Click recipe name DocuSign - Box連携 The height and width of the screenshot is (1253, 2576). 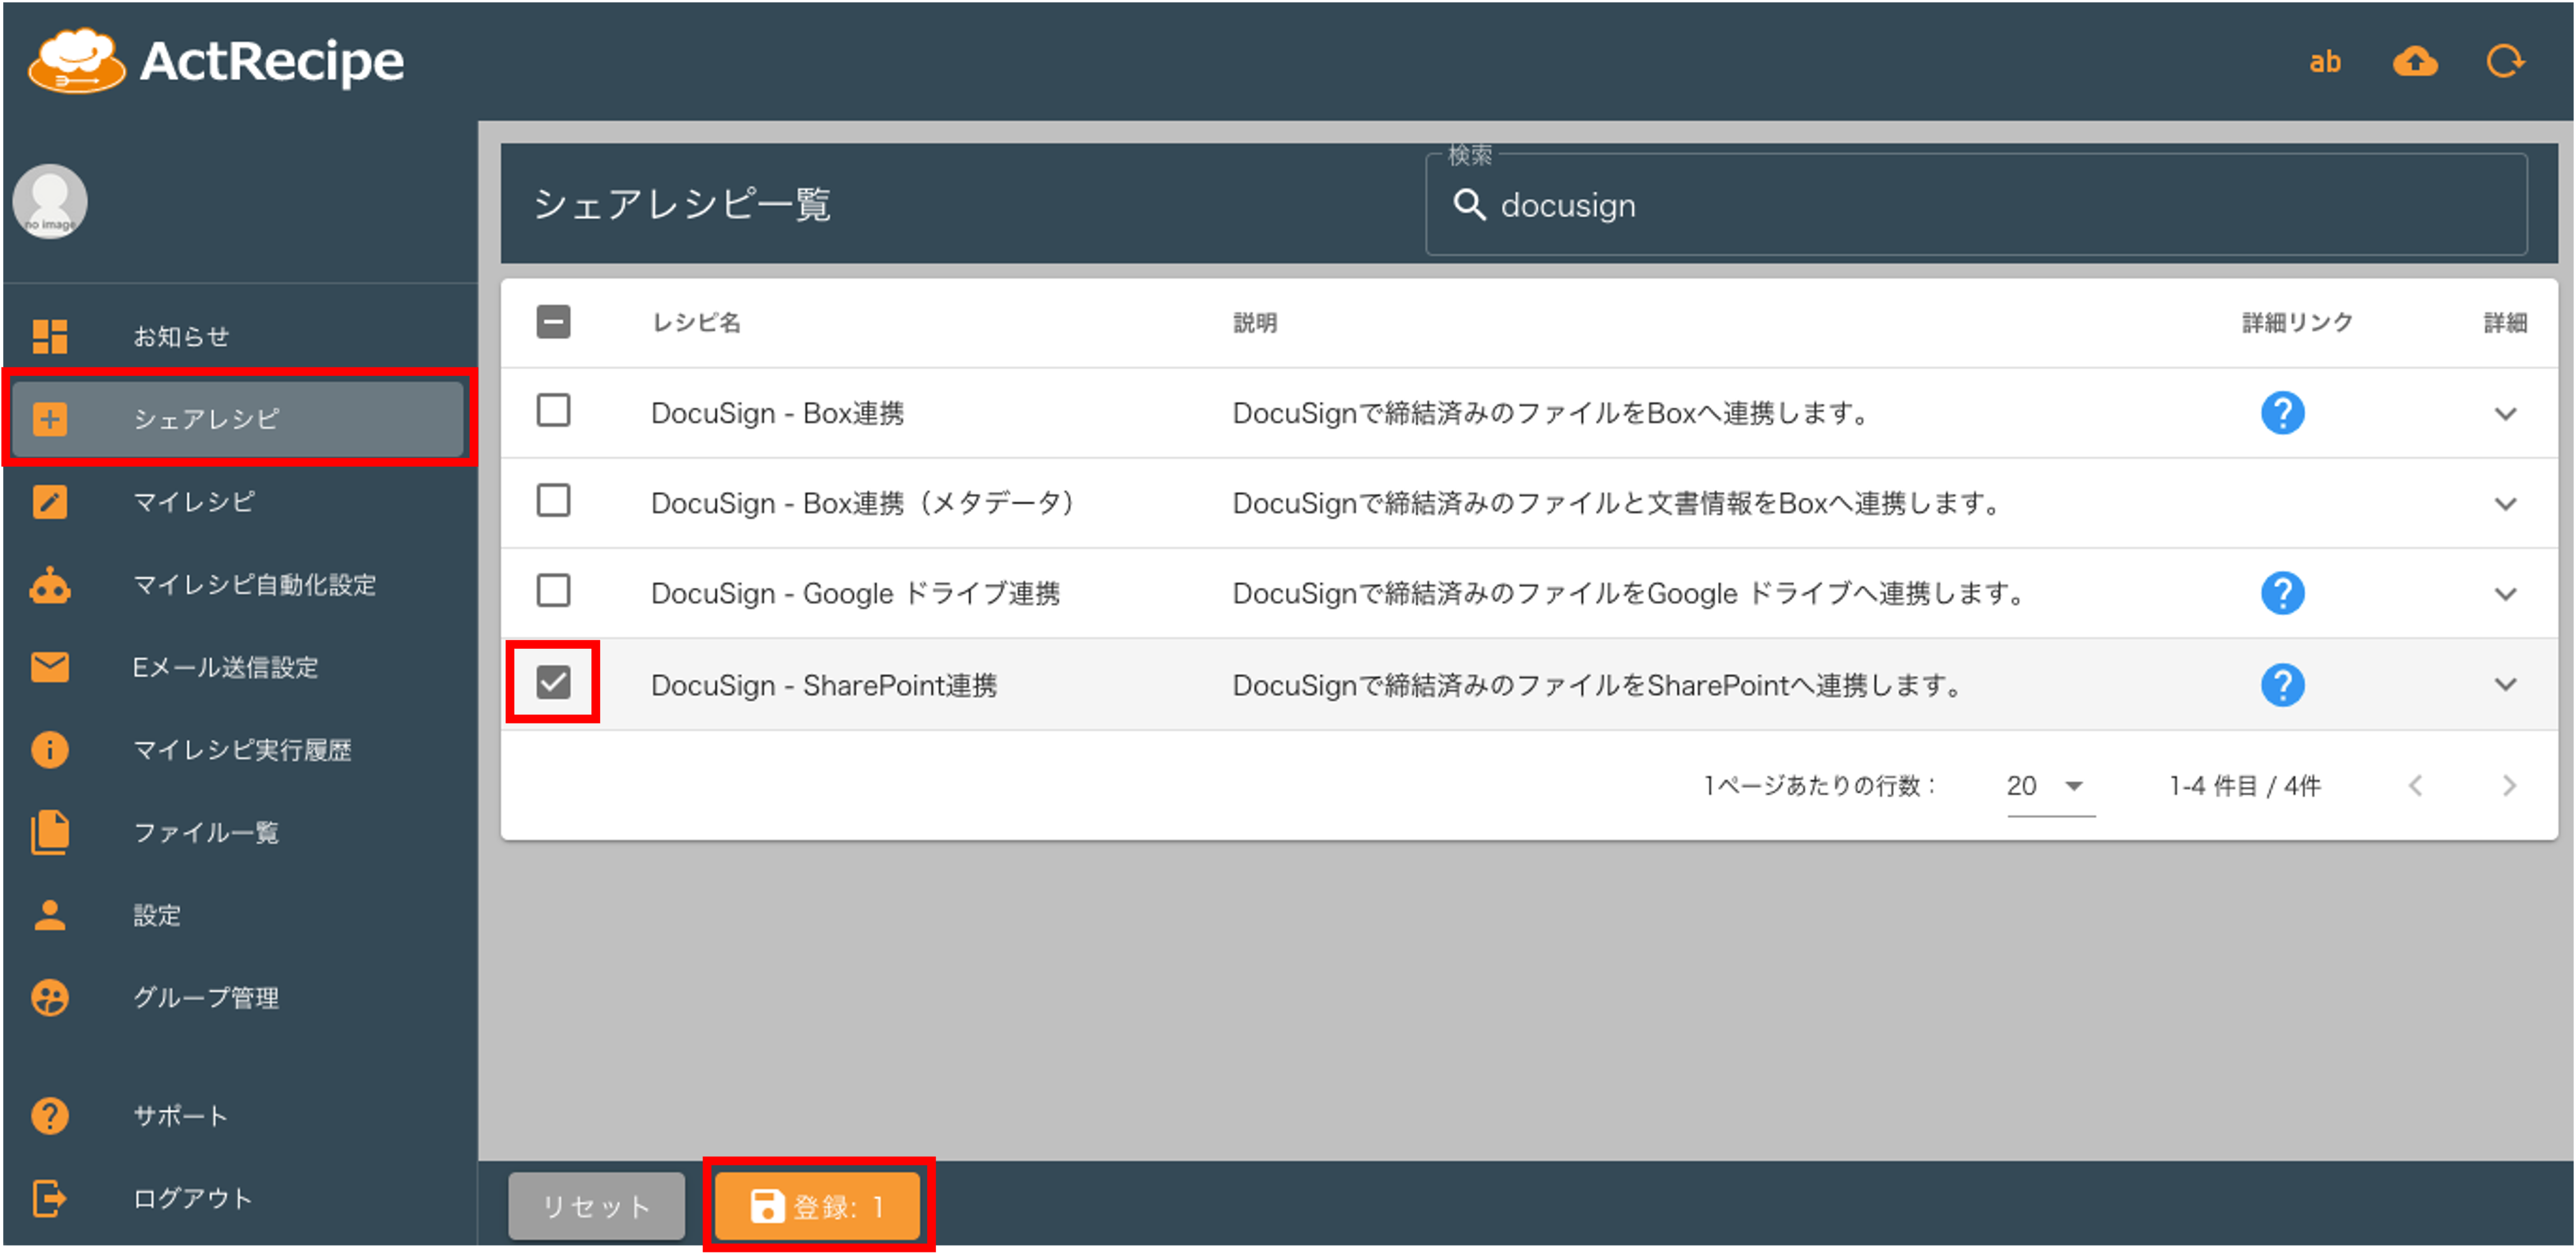(777, 414)
